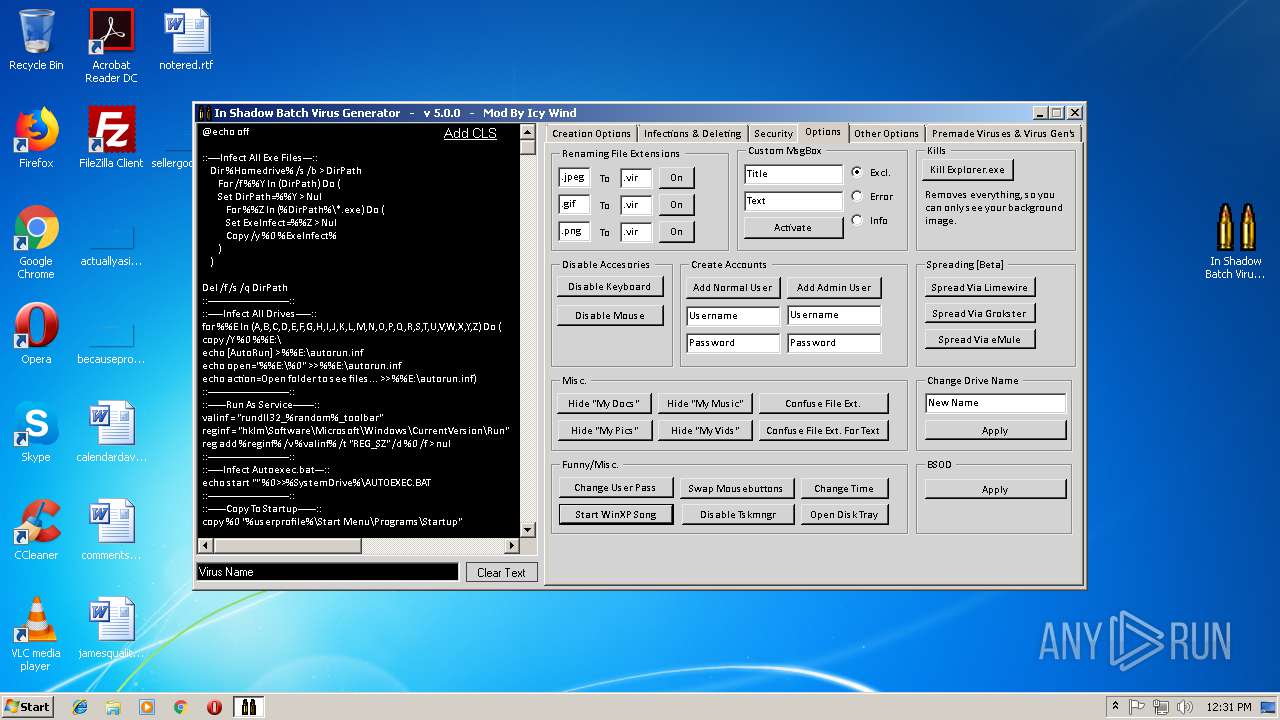
Task: Open the folder icon in taskbar
Action: 113,707
